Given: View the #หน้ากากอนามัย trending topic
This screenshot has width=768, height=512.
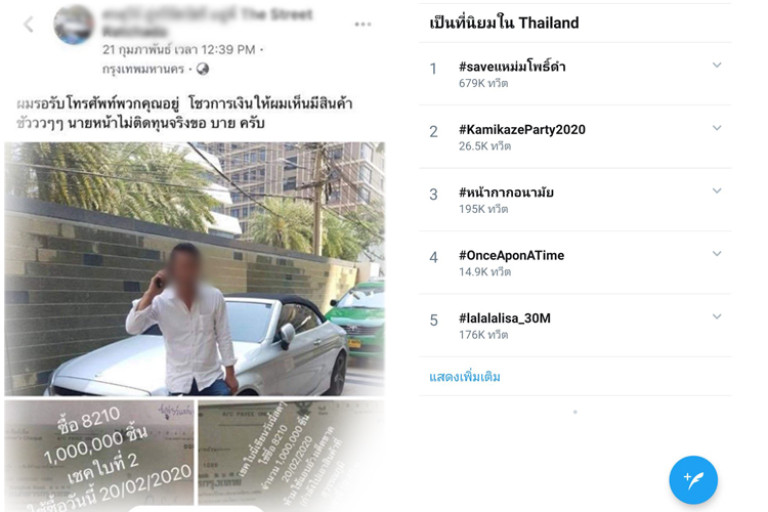Looking at the screenshot, I should tap(506, 192).
